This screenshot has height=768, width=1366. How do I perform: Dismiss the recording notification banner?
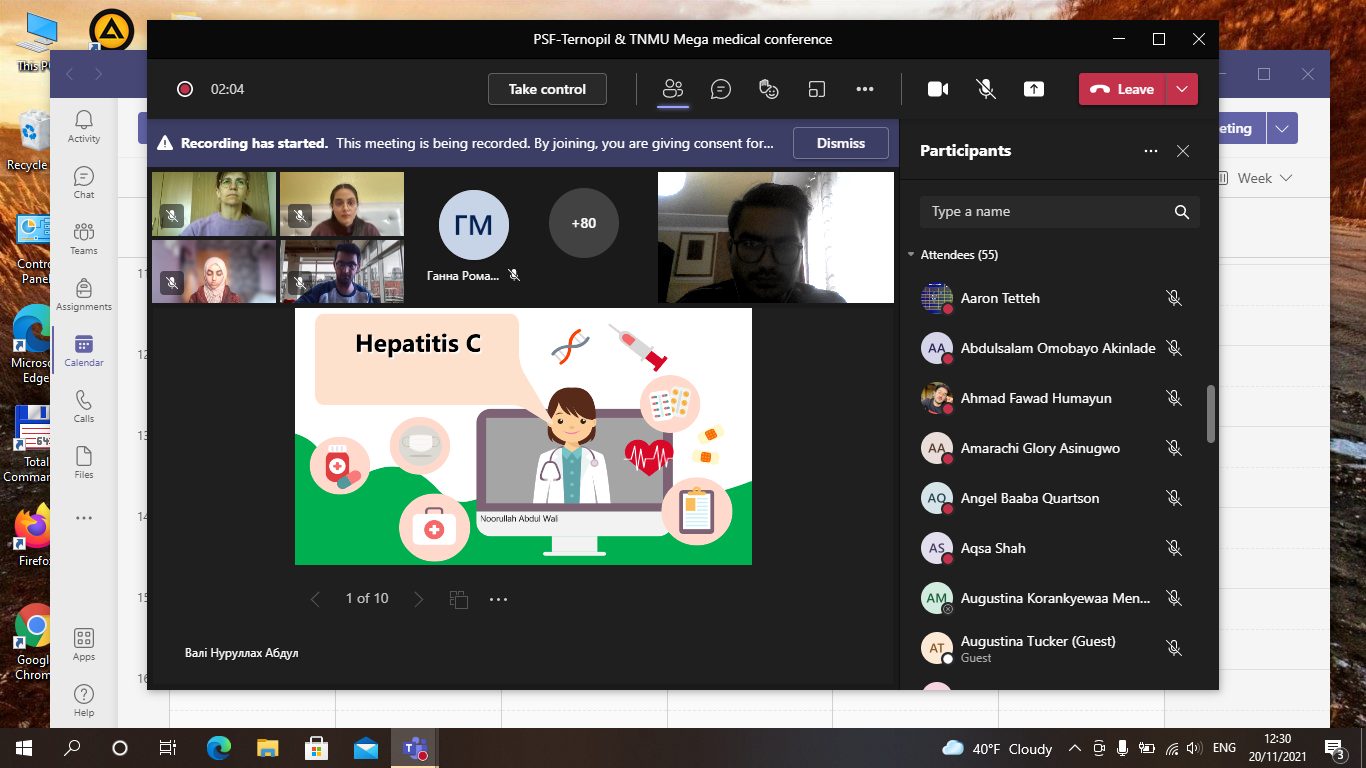(x=840, y=143)
